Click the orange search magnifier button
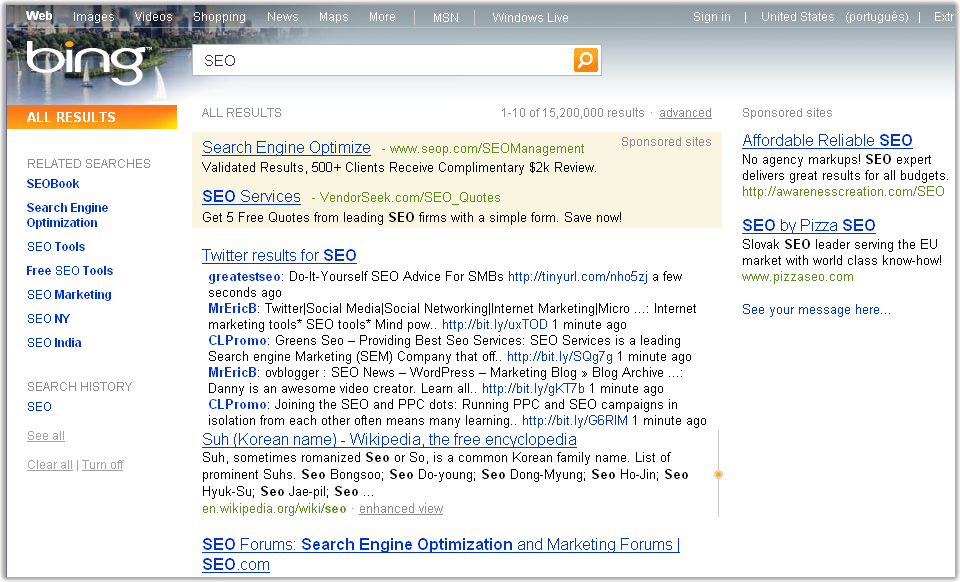960x582 pixels. (x=586, y=60)
